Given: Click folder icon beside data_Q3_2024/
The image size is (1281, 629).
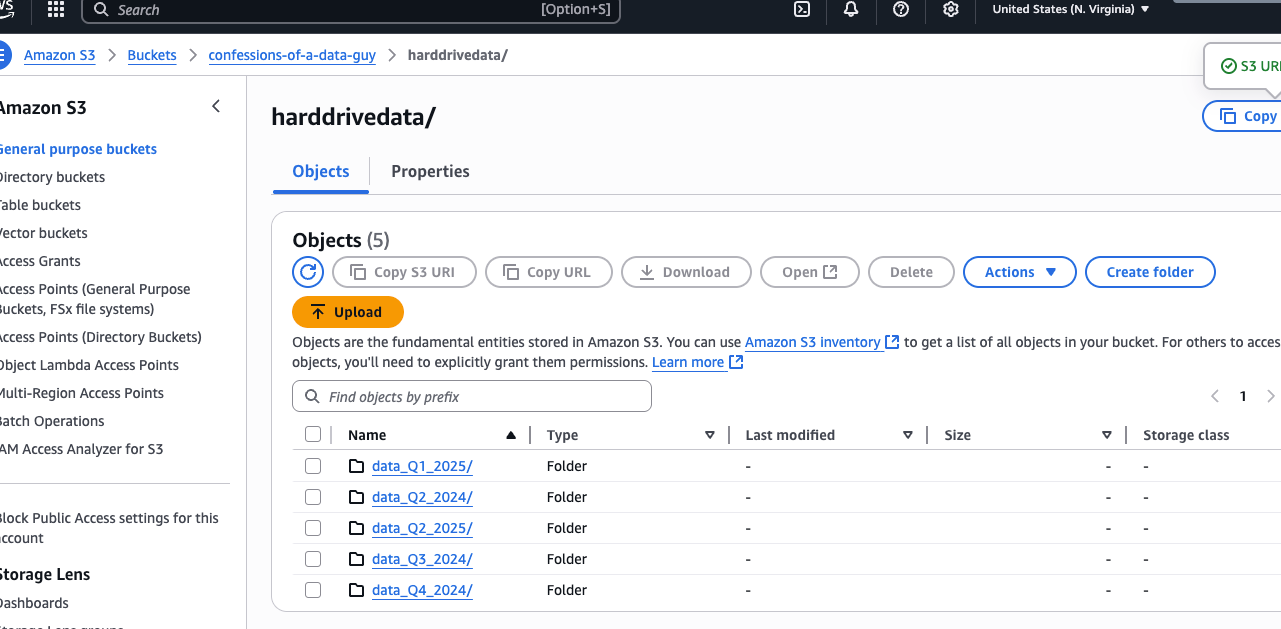Looking at the screenshot, I should pos(356,559).
